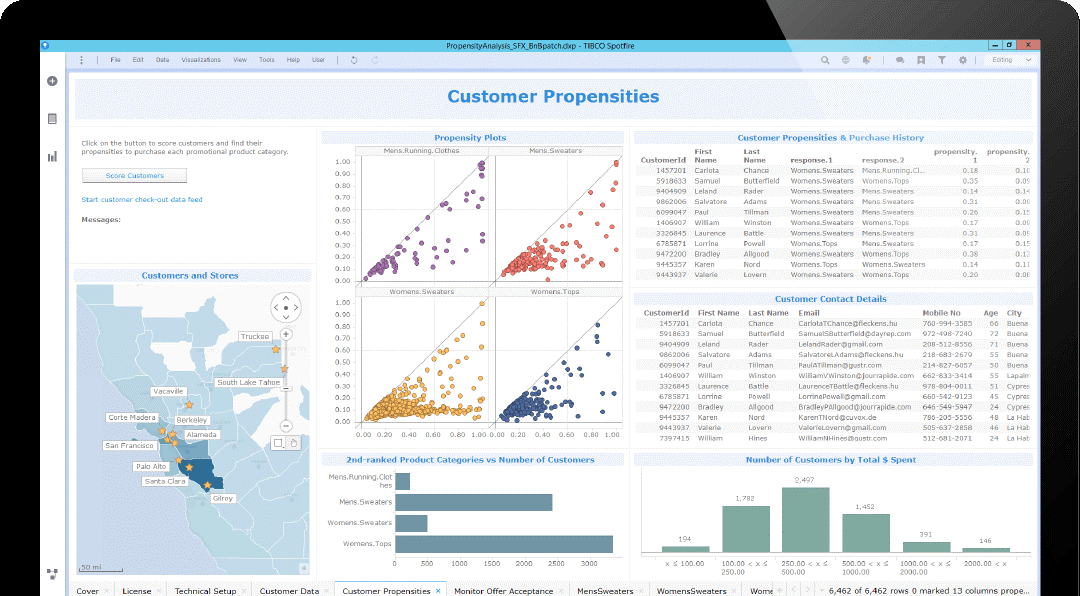This screenshot has width=1080, height=596.
Task: Click the store star marker near Gilroy
Action: click(x=207, y=485)
